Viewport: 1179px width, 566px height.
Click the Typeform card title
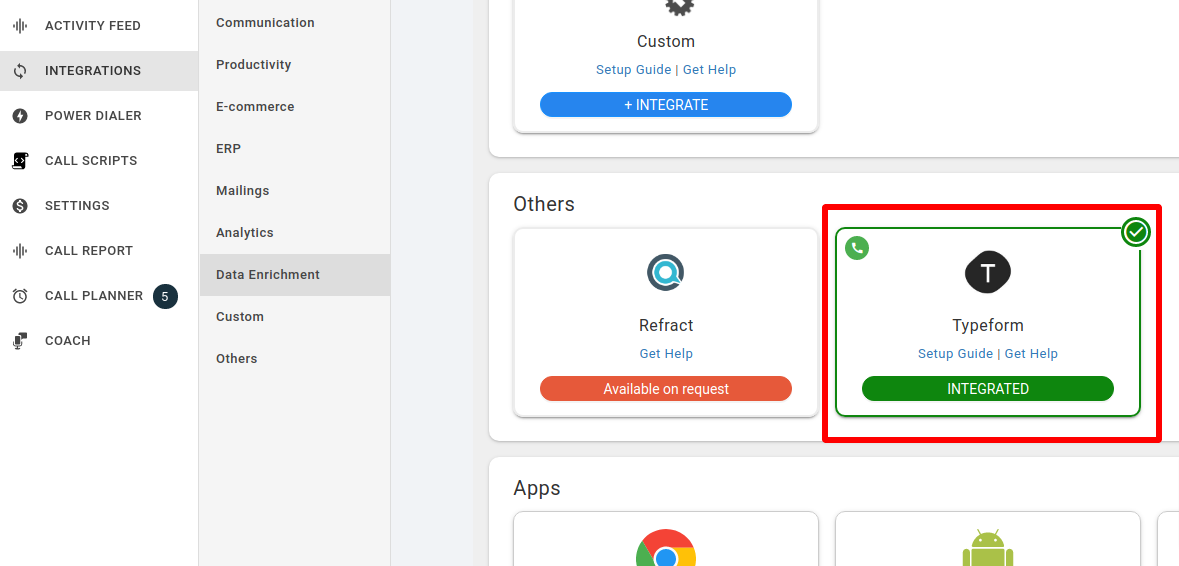point(987,325)
